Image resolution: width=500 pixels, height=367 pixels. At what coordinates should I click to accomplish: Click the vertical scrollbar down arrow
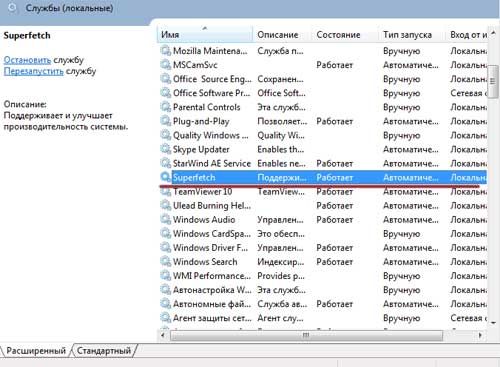click(493, 323)
